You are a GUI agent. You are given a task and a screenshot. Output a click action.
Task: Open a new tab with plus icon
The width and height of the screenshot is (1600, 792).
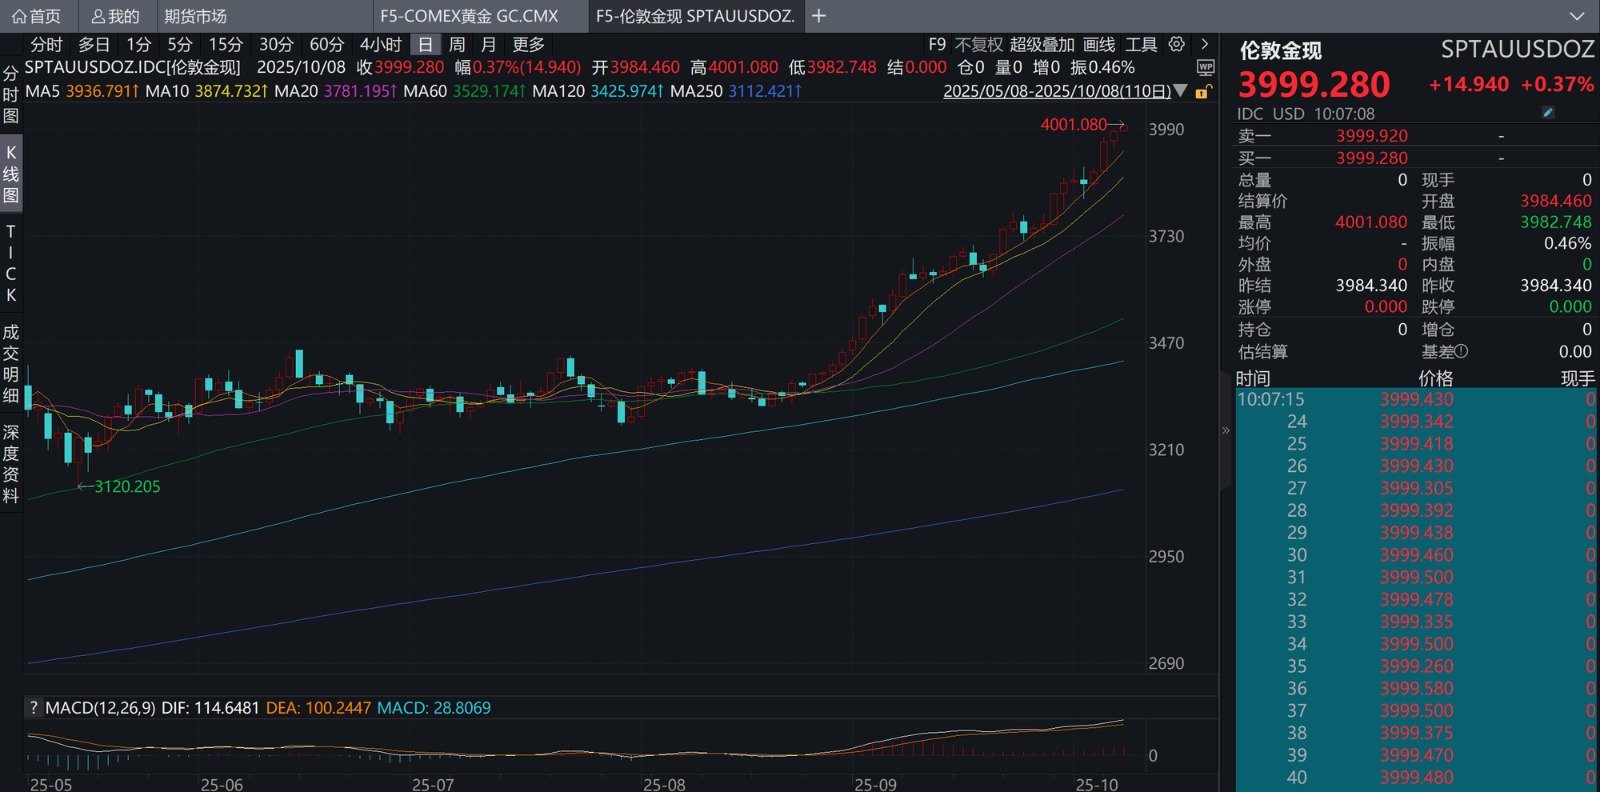[819, 16]
